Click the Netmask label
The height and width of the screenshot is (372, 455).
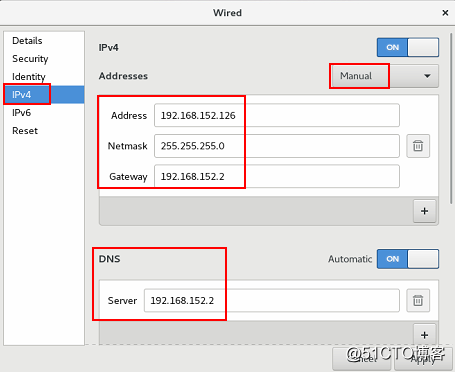click(x=127, y=146)
